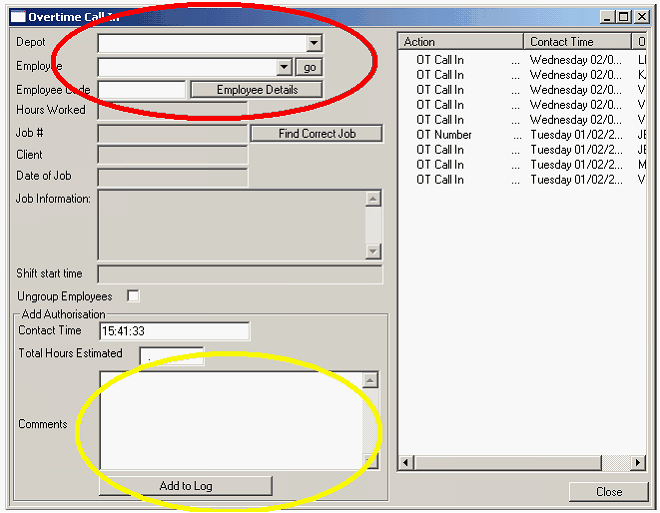Click the Add to Log button
Viewport: 660px width, 513px height.
185,486
